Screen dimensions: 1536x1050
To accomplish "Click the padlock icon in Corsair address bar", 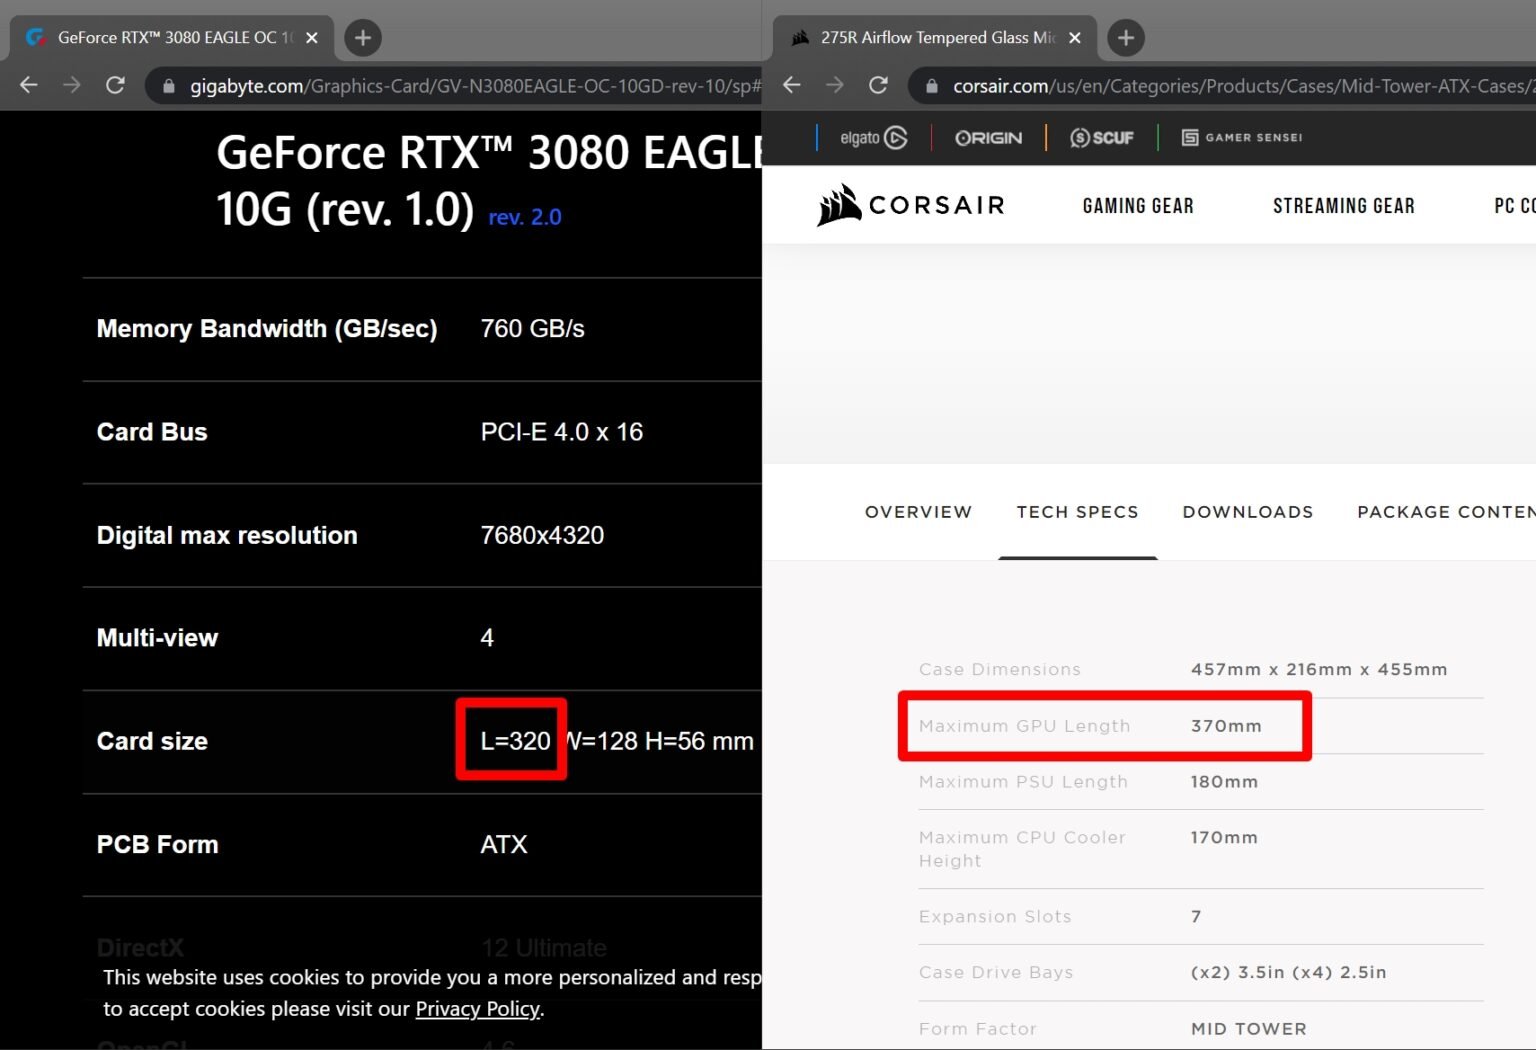I will [x=934, y=86].
